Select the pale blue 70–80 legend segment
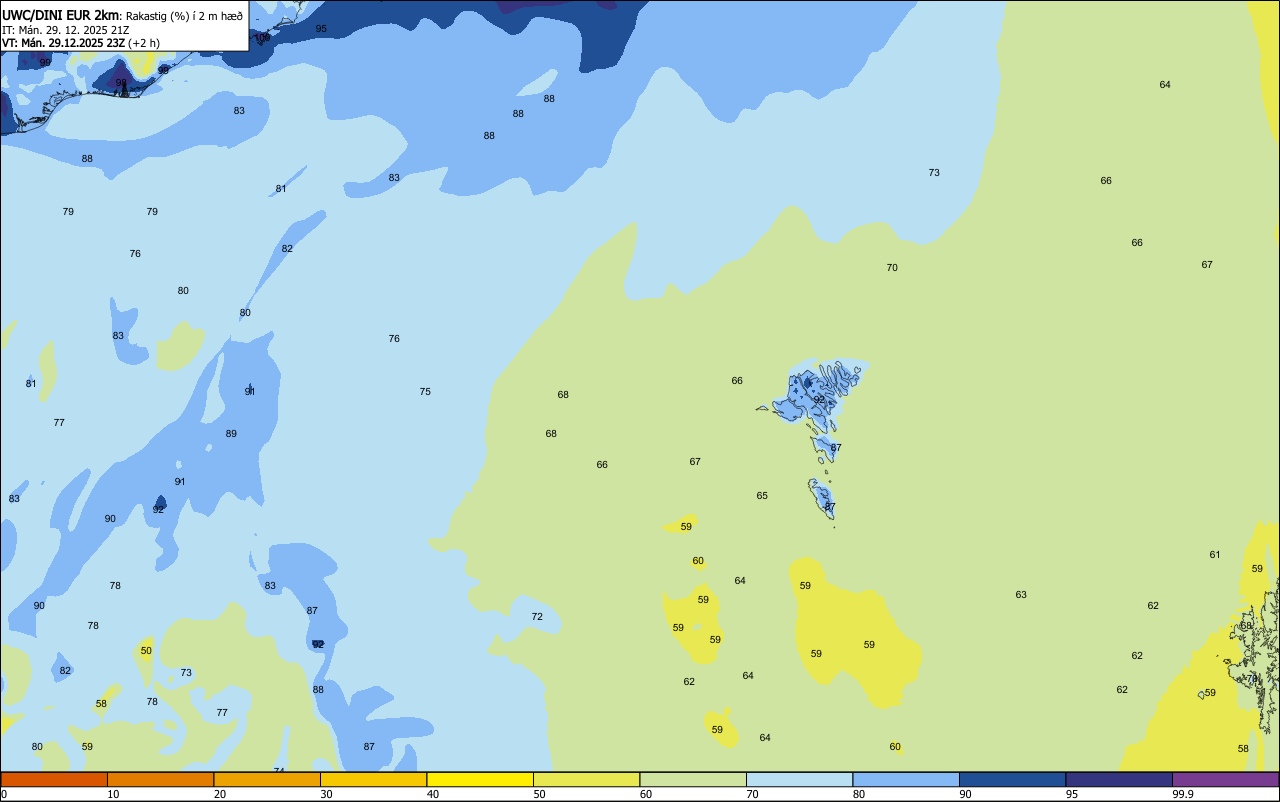 click(x=799, y=779)
